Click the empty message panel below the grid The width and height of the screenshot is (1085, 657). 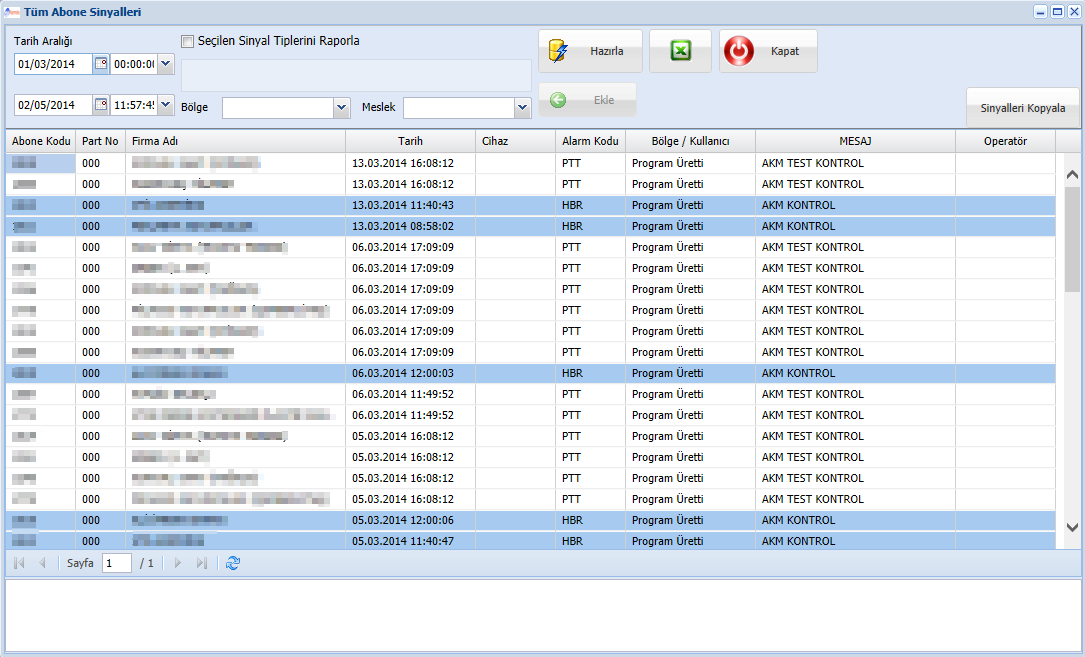tap(542, 615)
